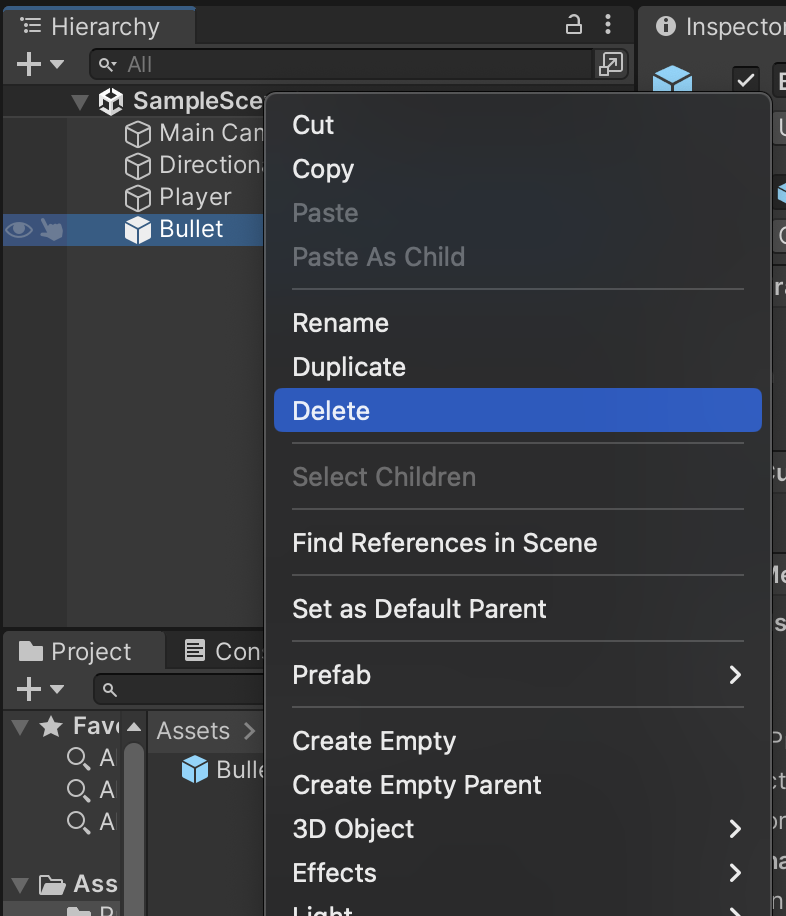Click the scene search window icon
This screenshot has height=916, width=786.
611,64
